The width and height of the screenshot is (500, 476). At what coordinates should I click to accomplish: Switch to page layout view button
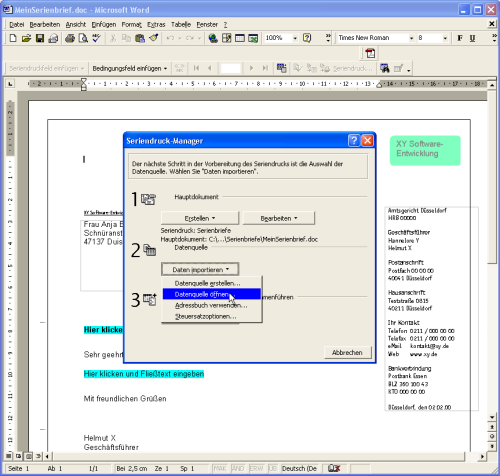pos(29,456)
